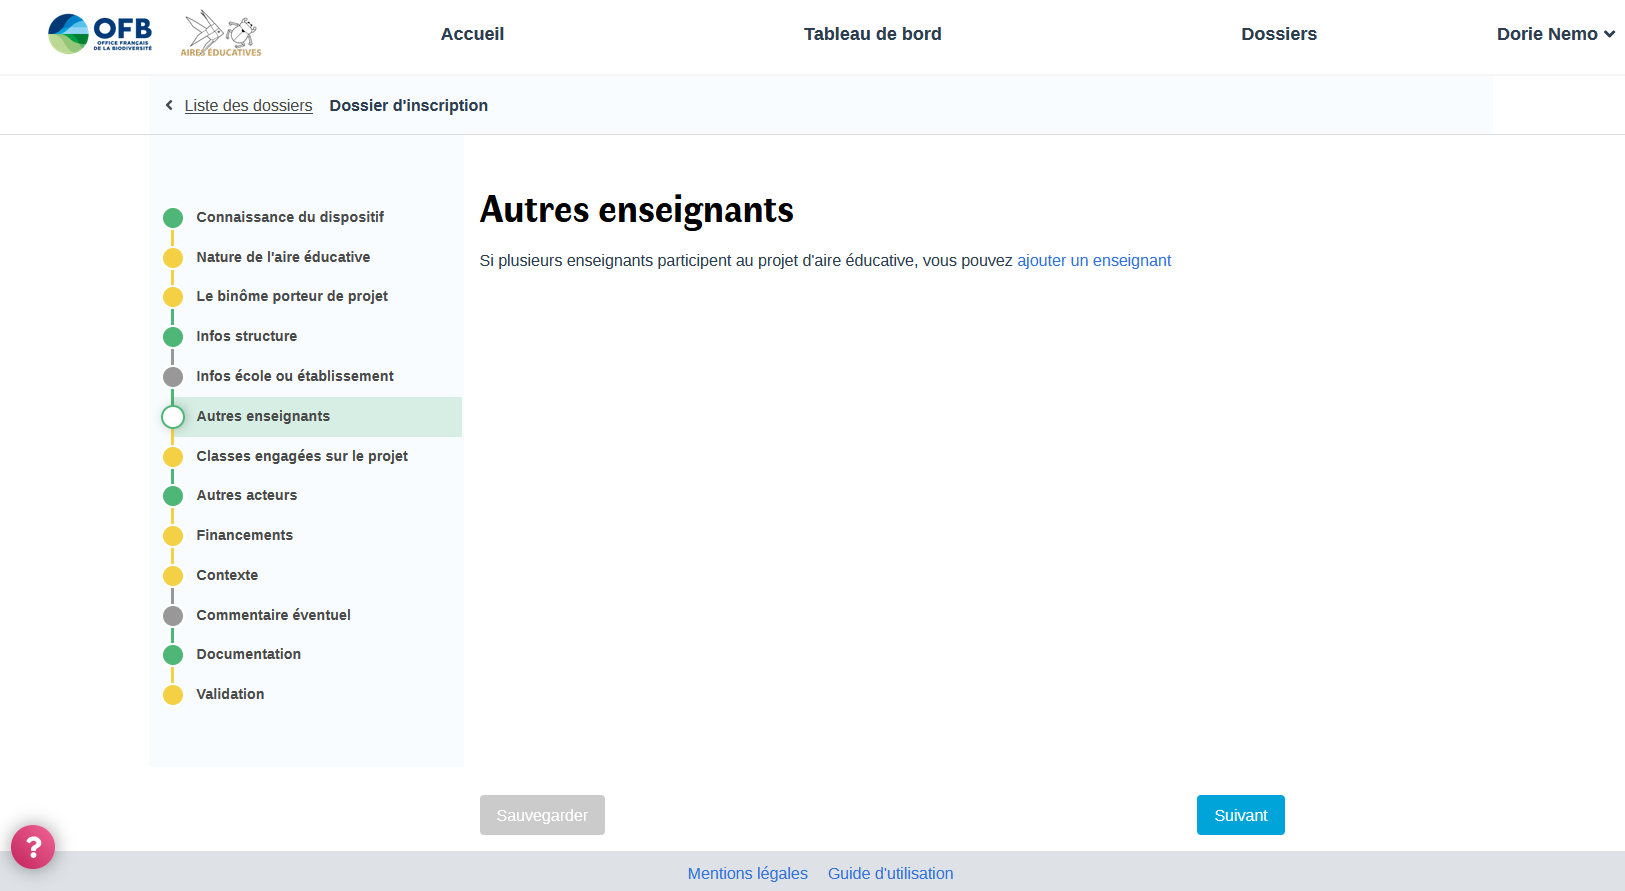Viewport: 1625px width, 891px height.
Task: Open the Guide d'utilisation footer link
Action: click(x=890, y=873)
